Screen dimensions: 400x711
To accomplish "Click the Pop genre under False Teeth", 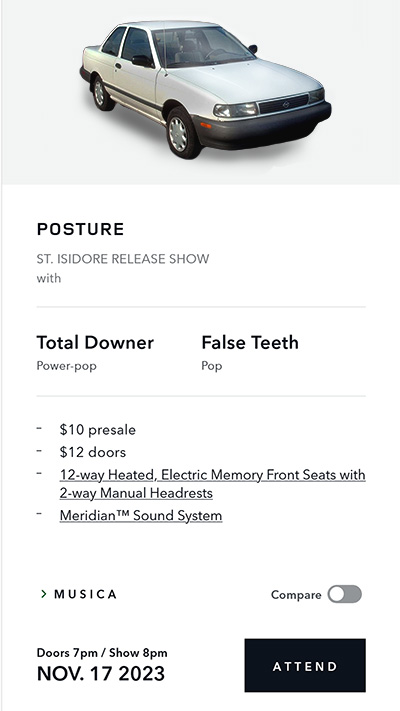I will pyautogui.click(x=212, y=366).
